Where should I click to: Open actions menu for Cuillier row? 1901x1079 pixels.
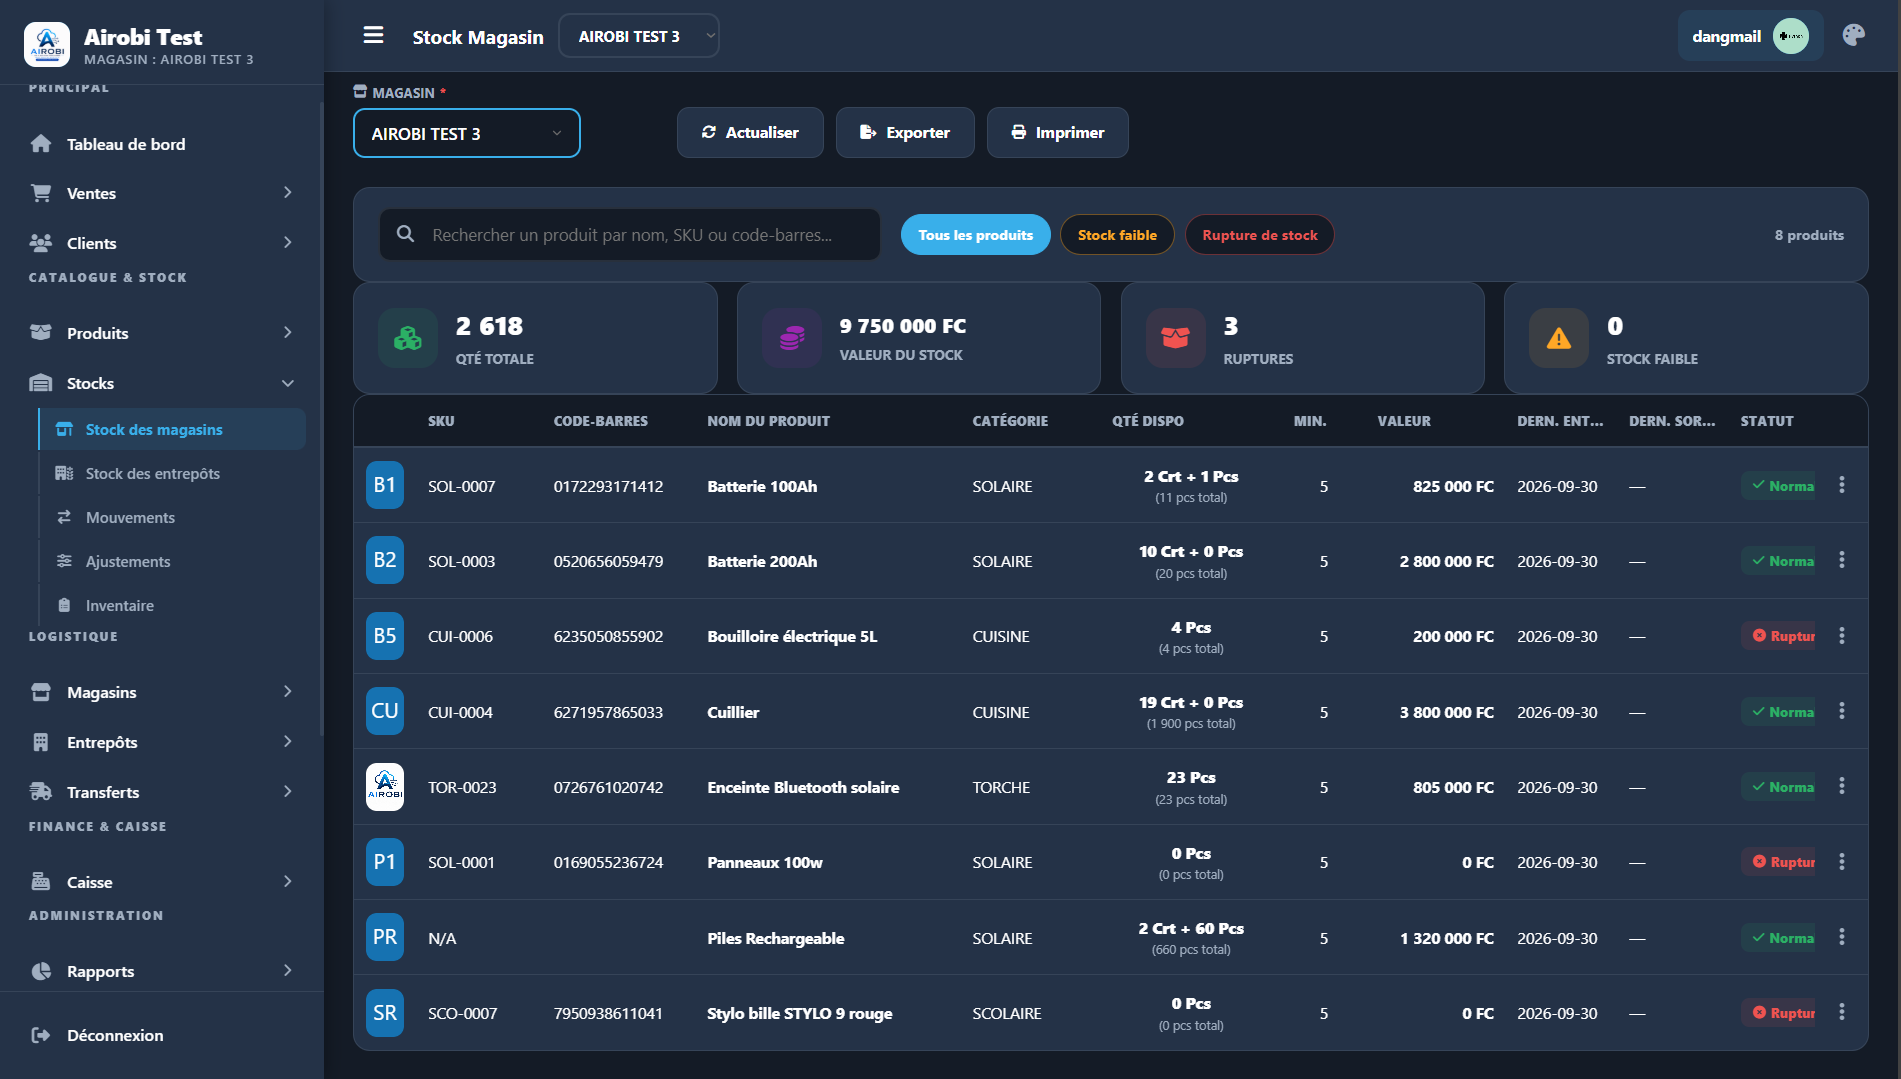point(1841,711)
